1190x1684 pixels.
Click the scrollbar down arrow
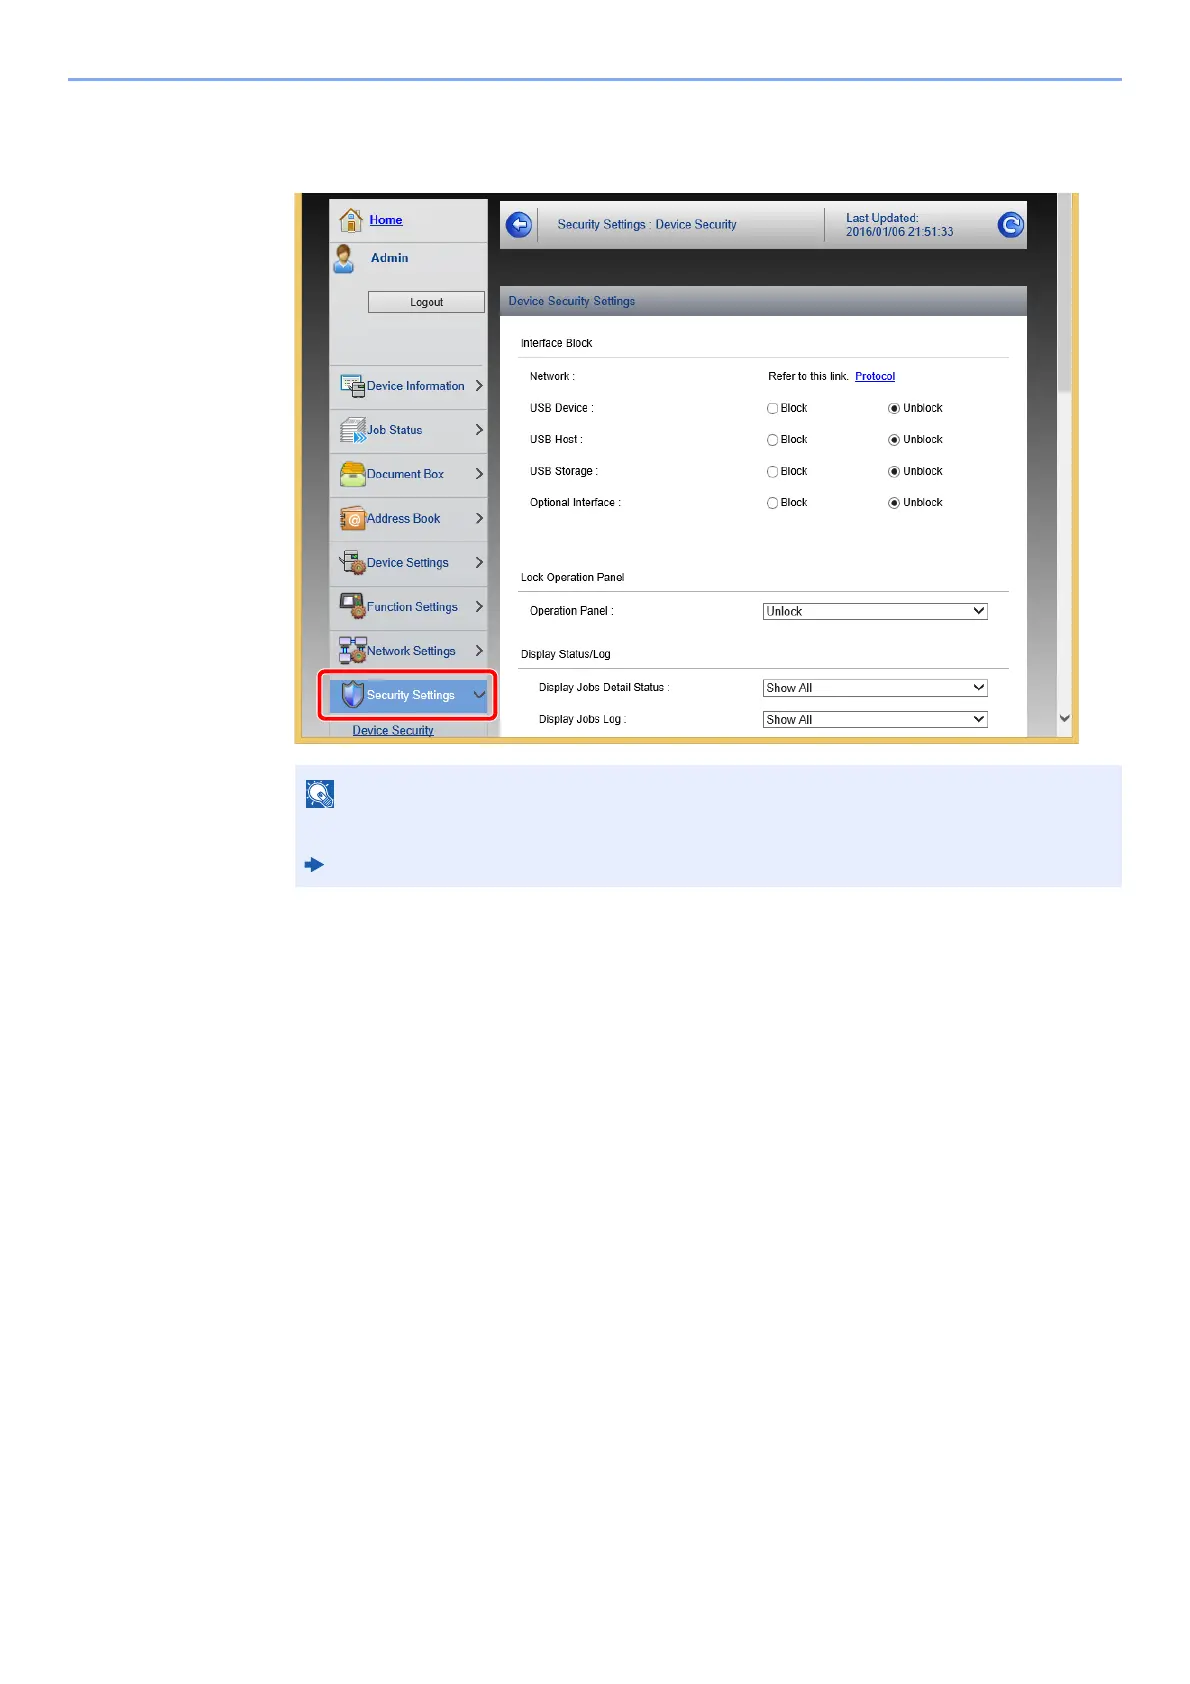pos(1064,718)
